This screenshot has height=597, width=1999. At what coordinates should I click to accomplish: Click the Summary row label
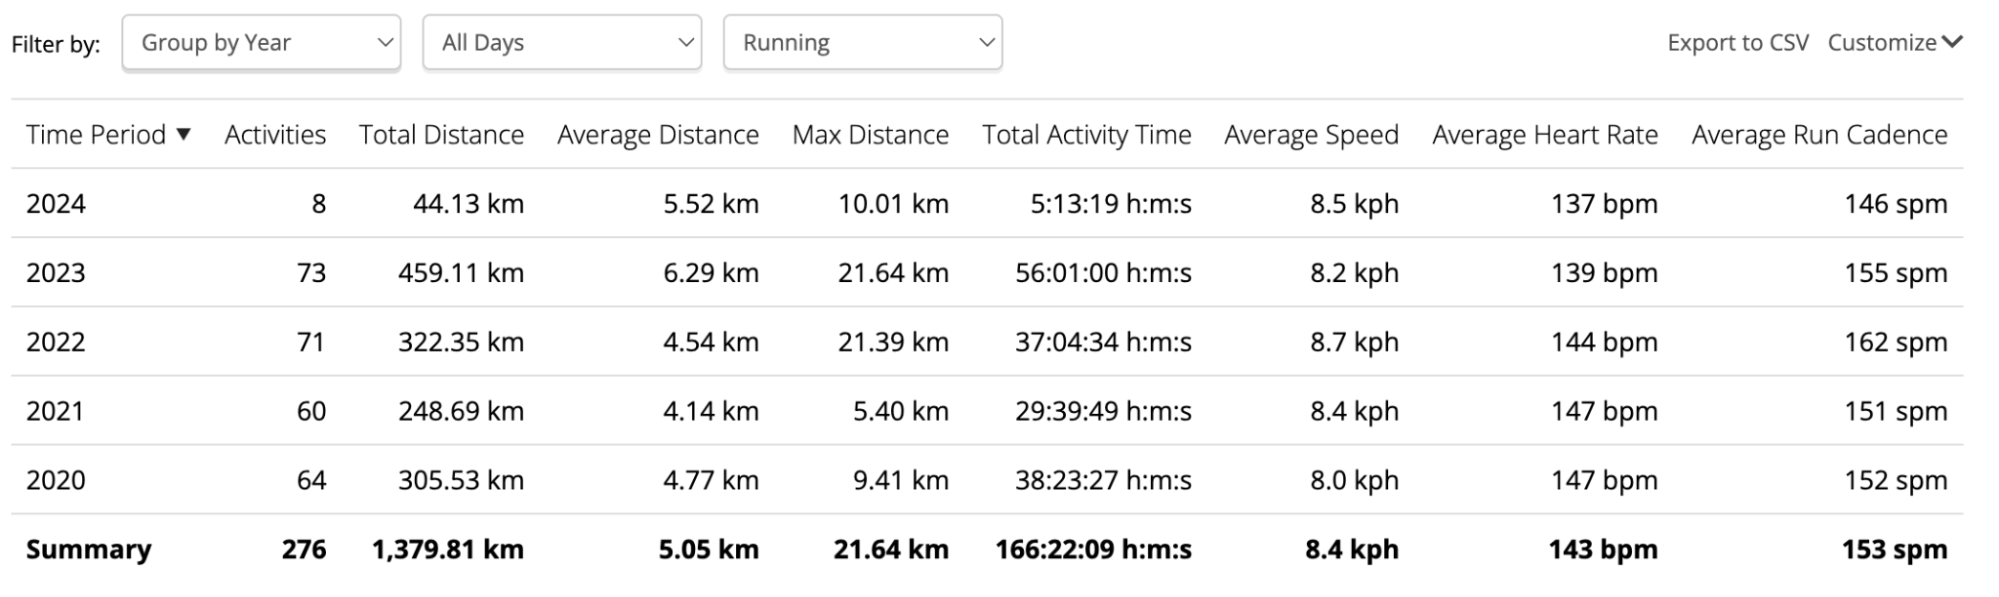89,549
